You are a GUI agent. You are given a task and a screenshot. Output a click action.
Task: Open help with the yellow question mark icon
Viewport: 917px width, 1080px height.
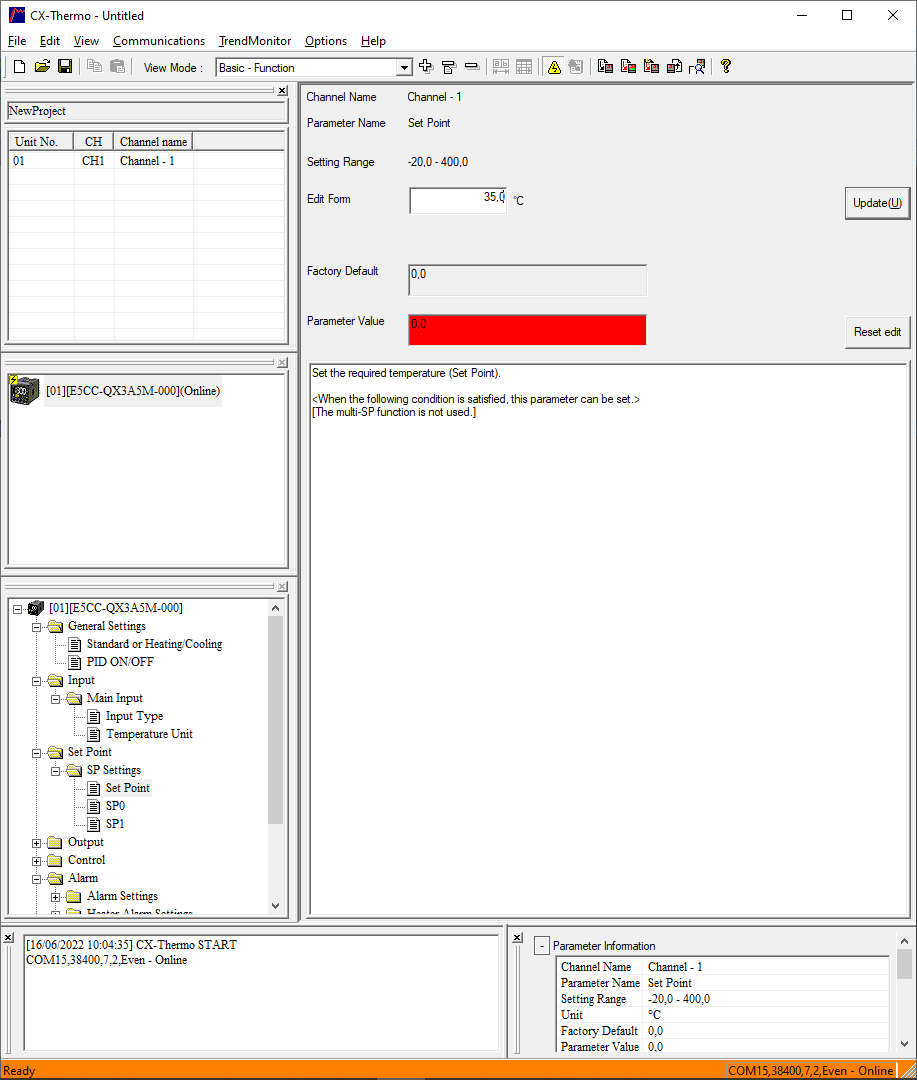point(725,67)
